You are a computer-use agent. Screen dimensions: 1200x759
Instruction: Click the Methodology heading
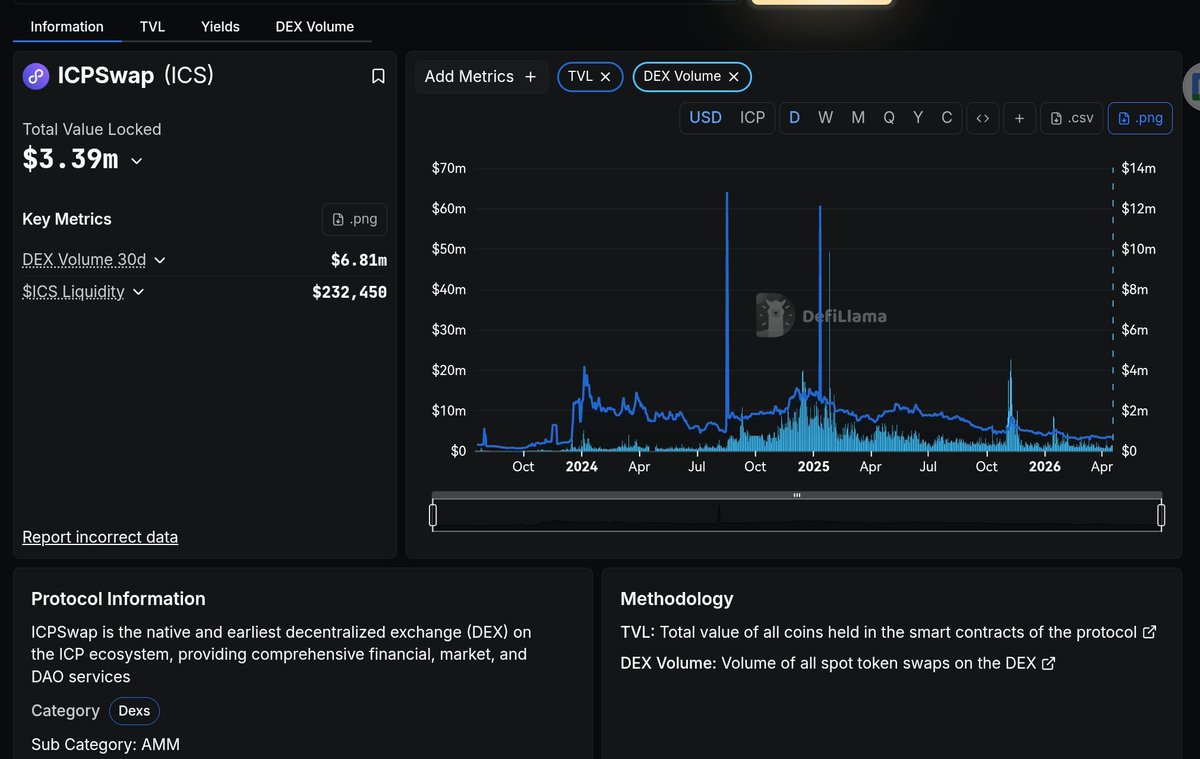677,599
